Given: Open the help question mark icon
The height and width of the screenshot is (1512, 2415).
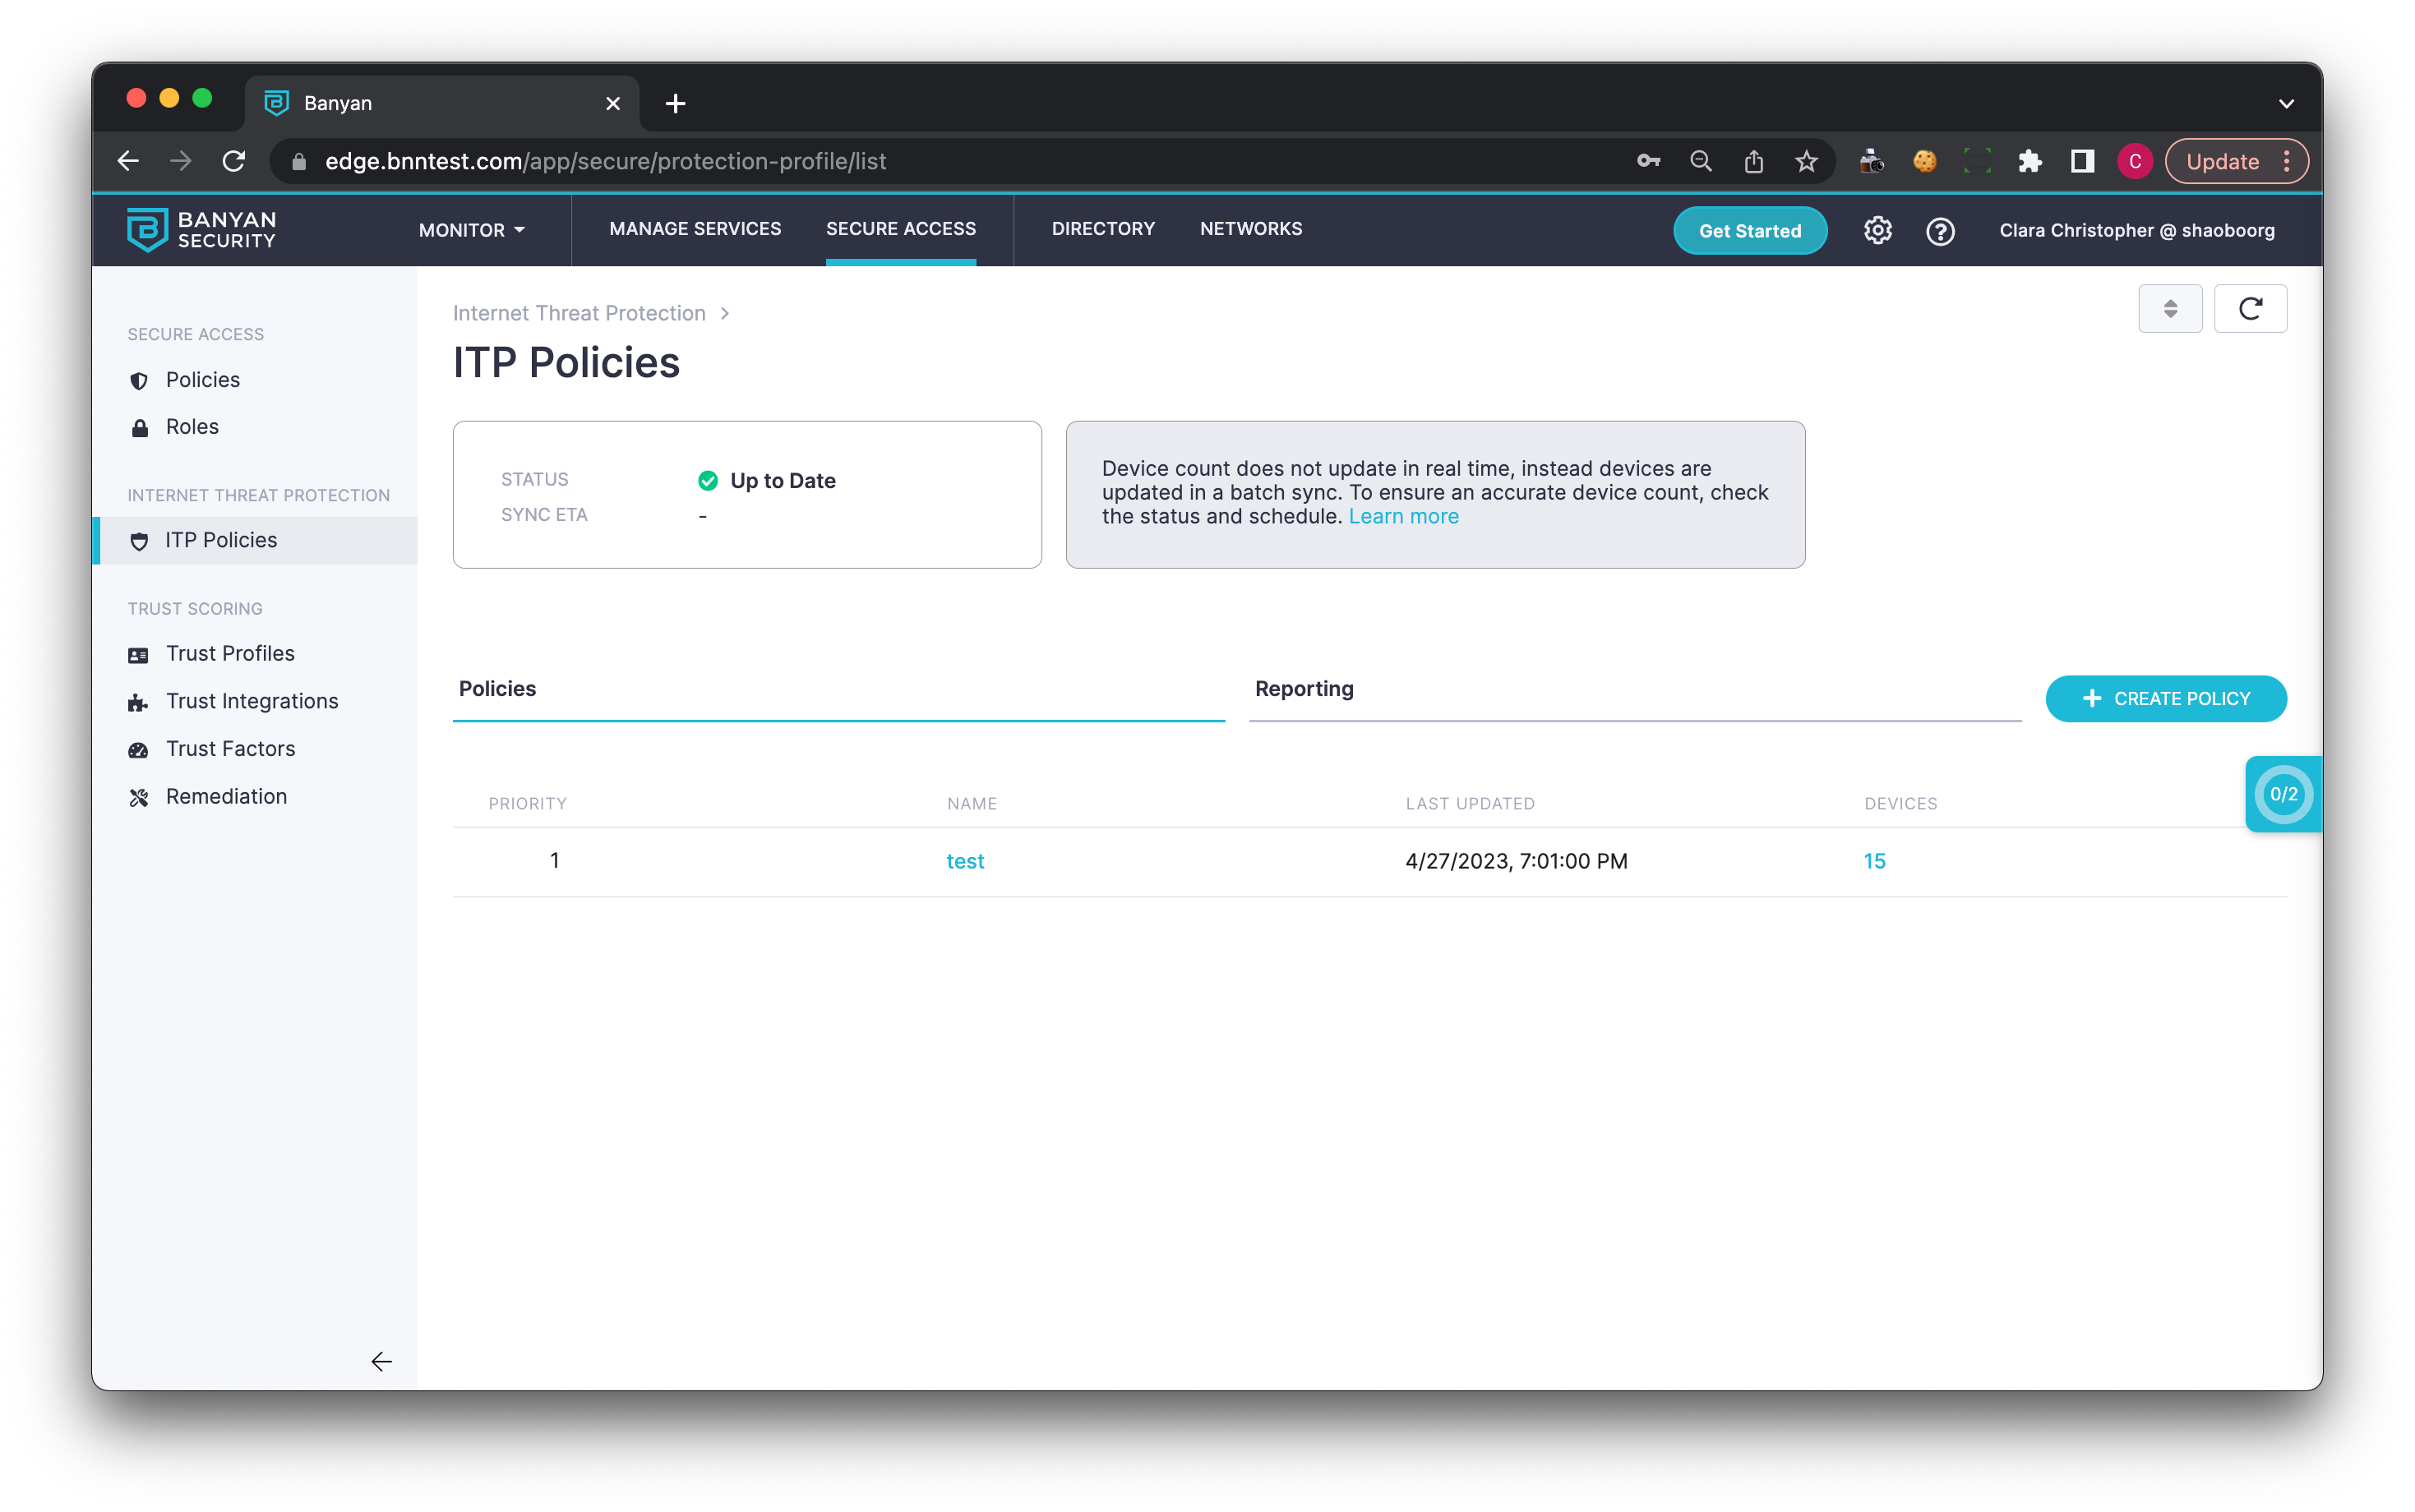Looking at the screenshot, I should pyautogui.click(x=1940, y=231).
